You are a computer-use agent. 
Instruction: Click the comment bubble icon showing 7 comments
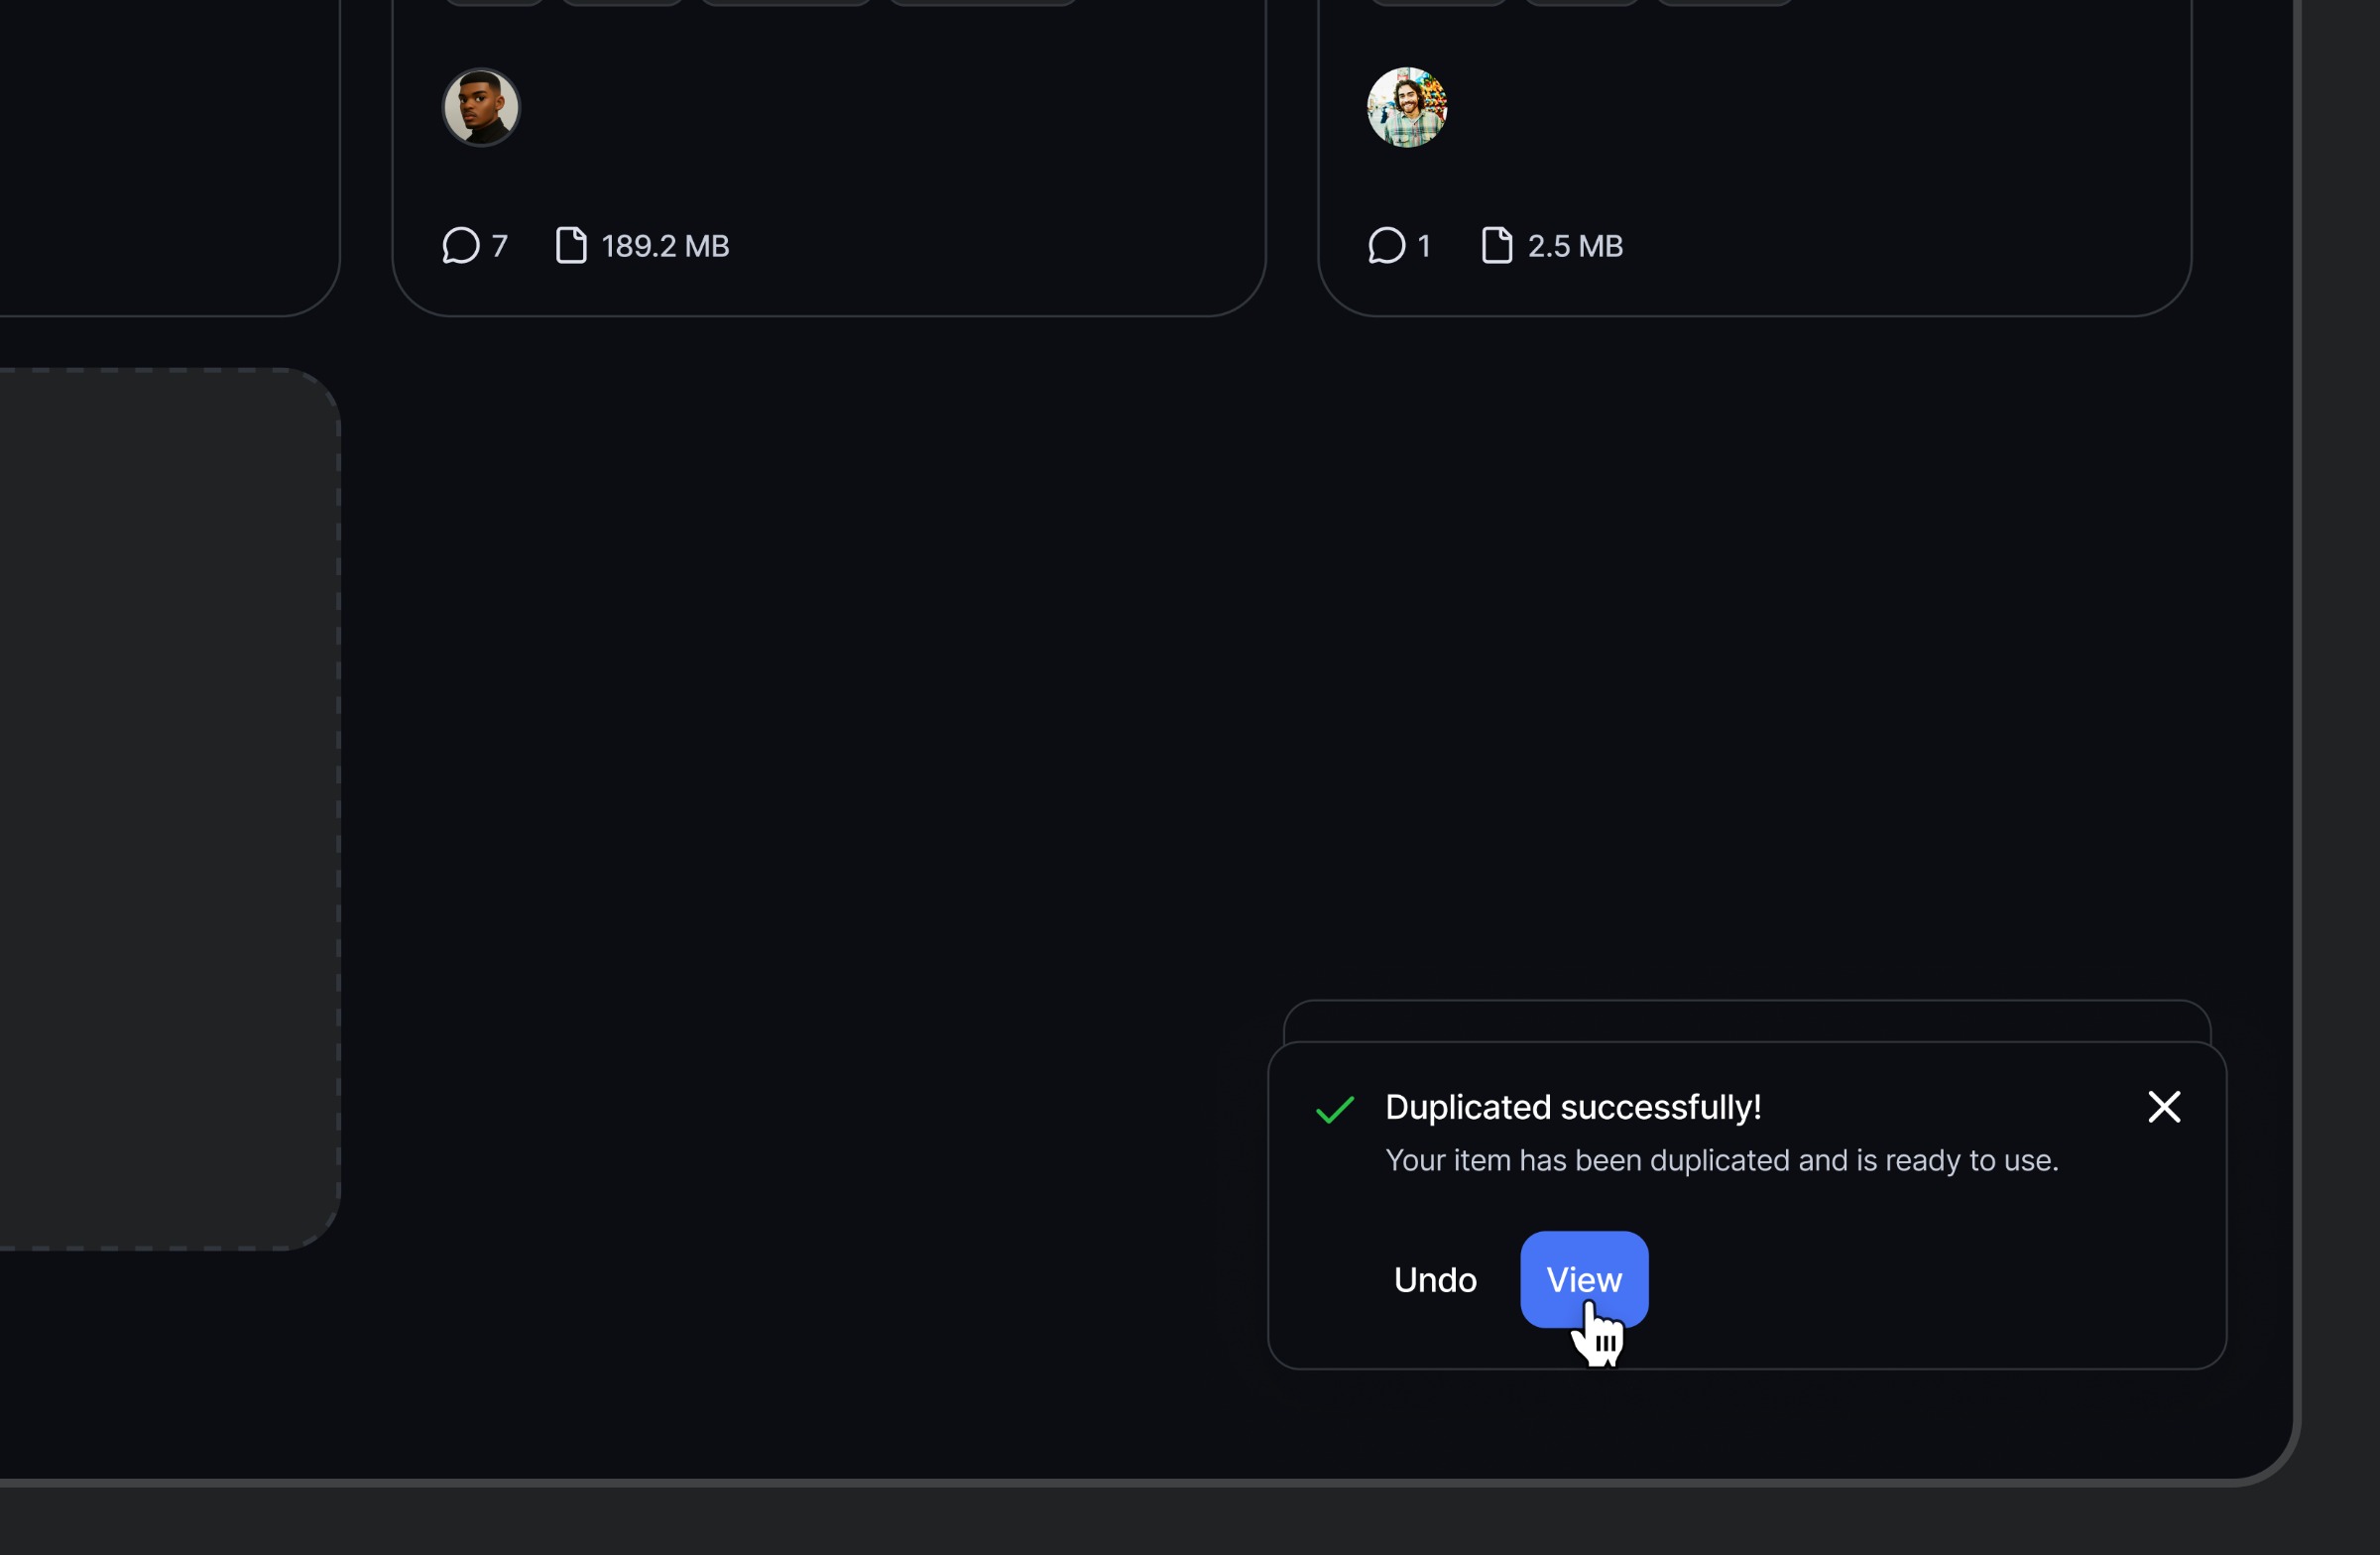(x=460, y=246)
